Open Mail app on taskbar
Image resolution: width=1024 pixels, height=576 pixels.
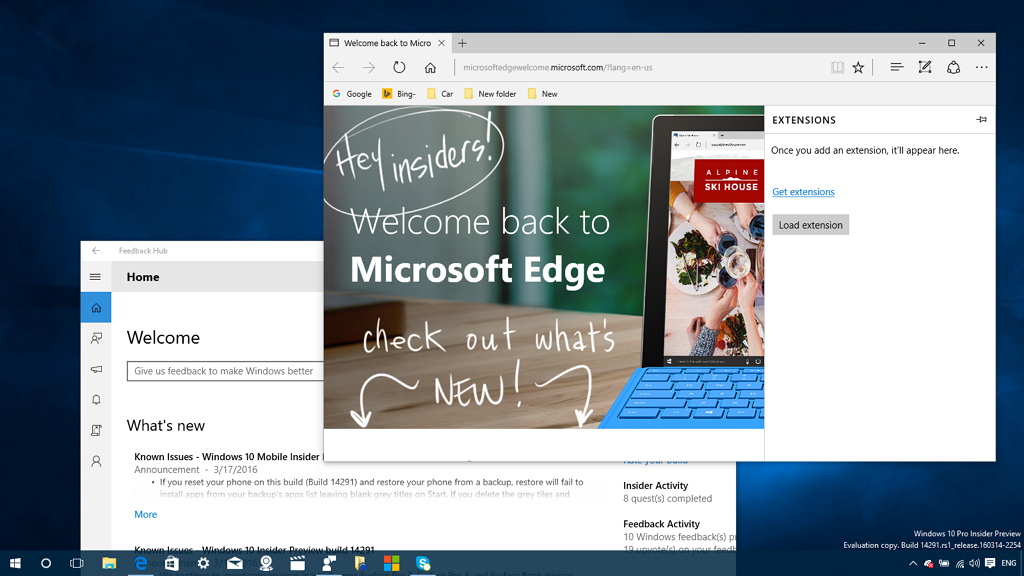click(234, 563)
